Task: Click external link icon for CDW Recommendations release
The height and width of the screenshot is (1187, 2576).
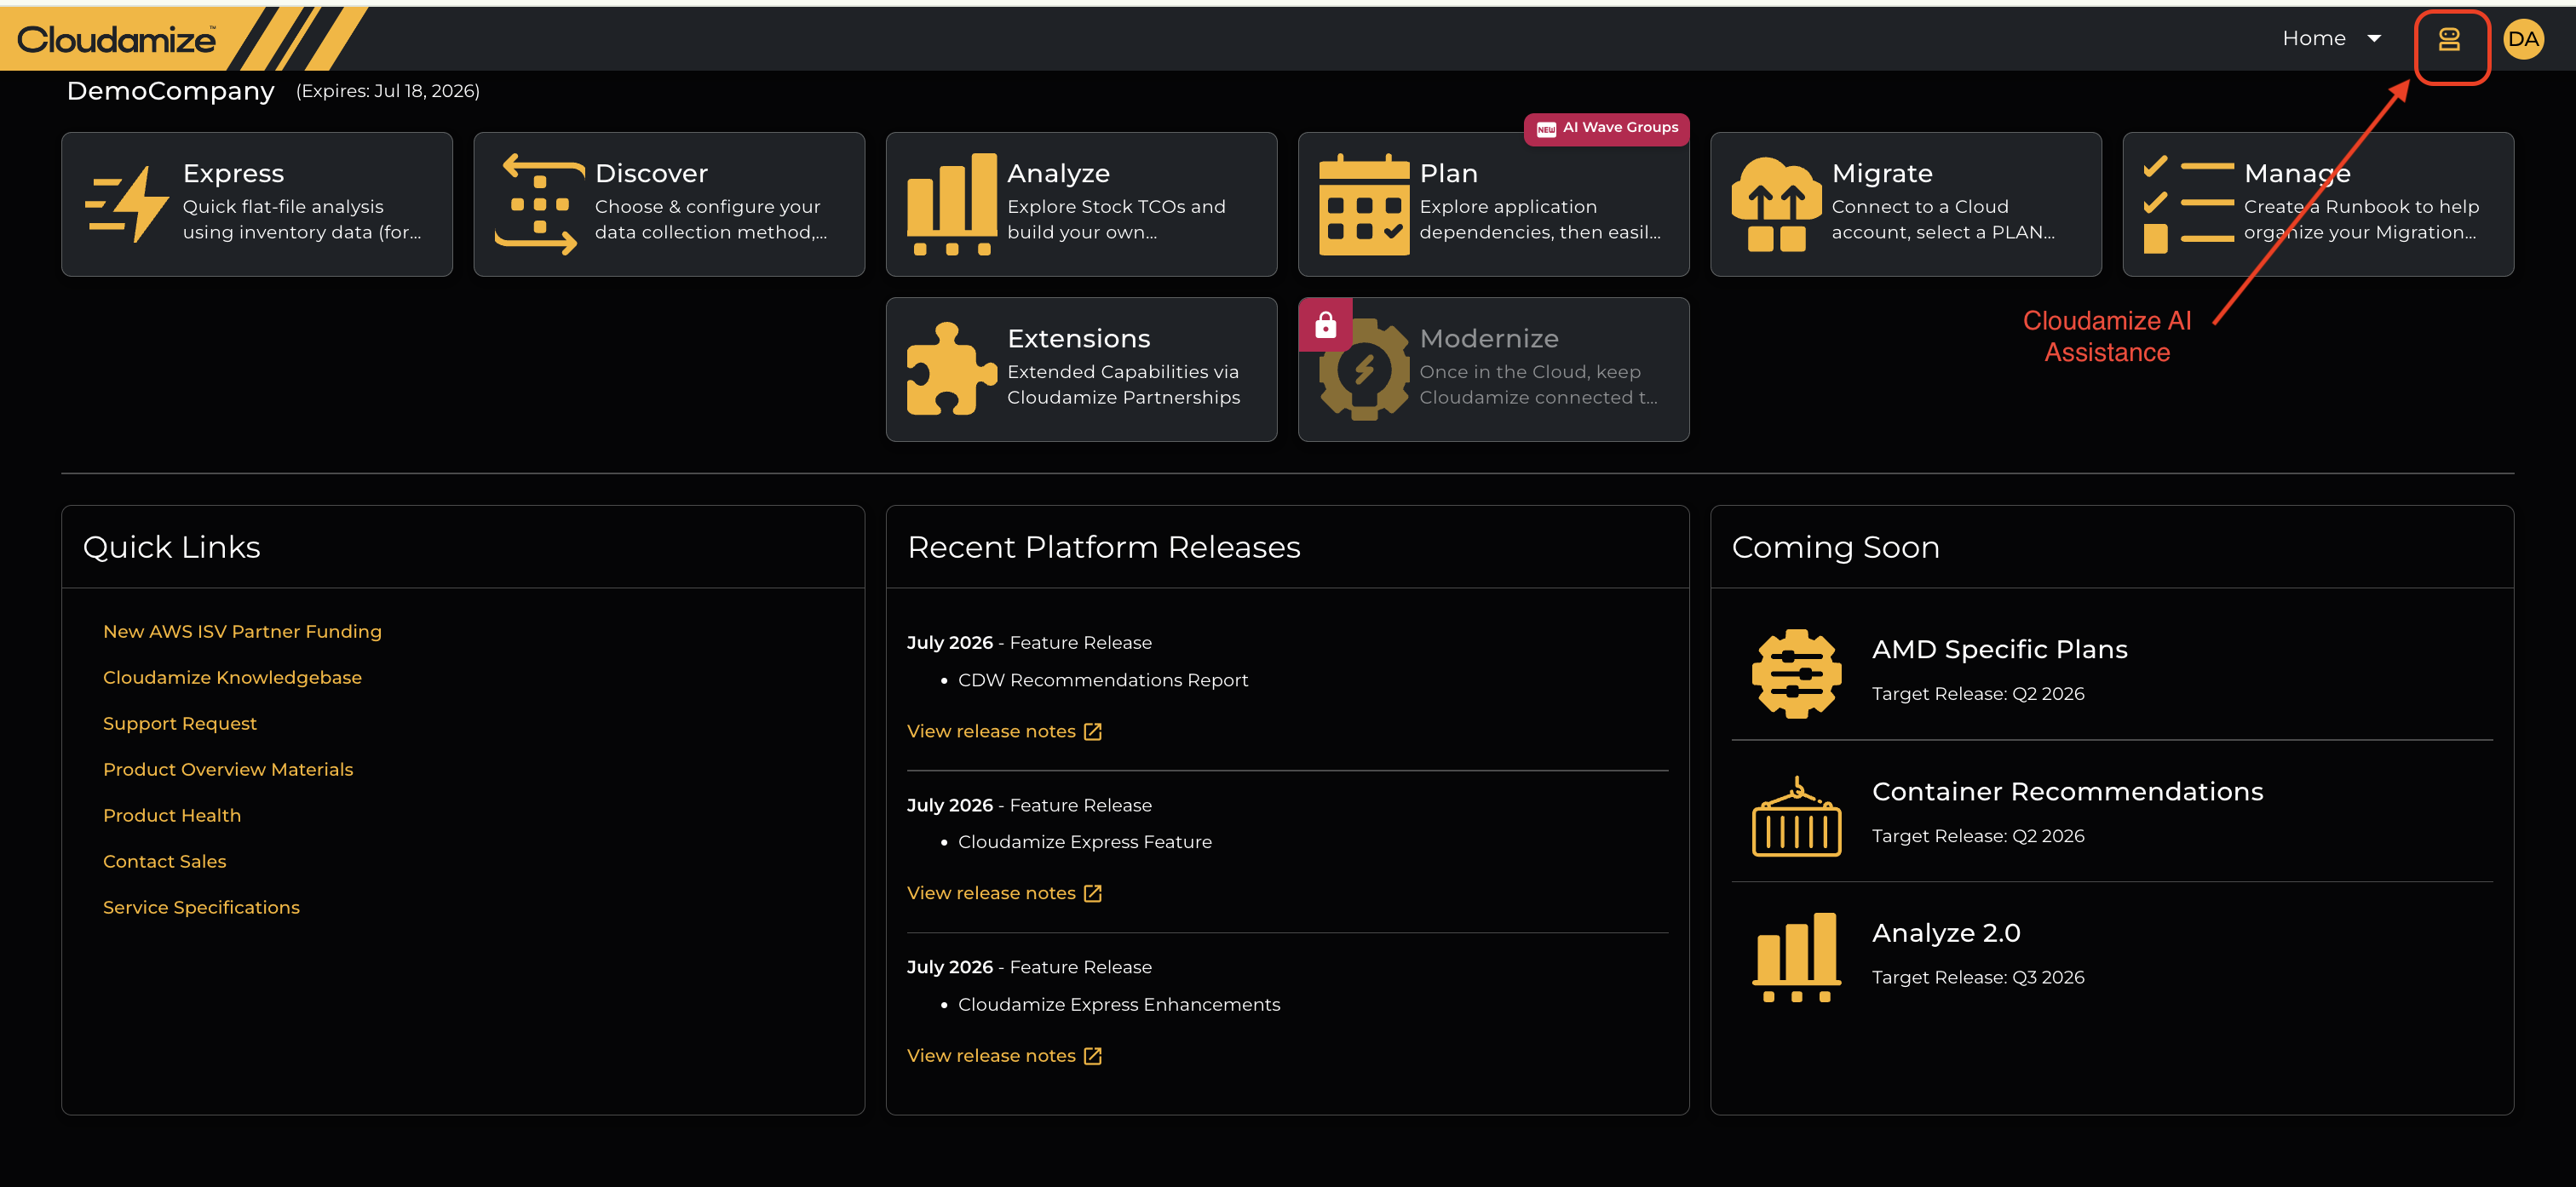Action: pos(1093,732)
